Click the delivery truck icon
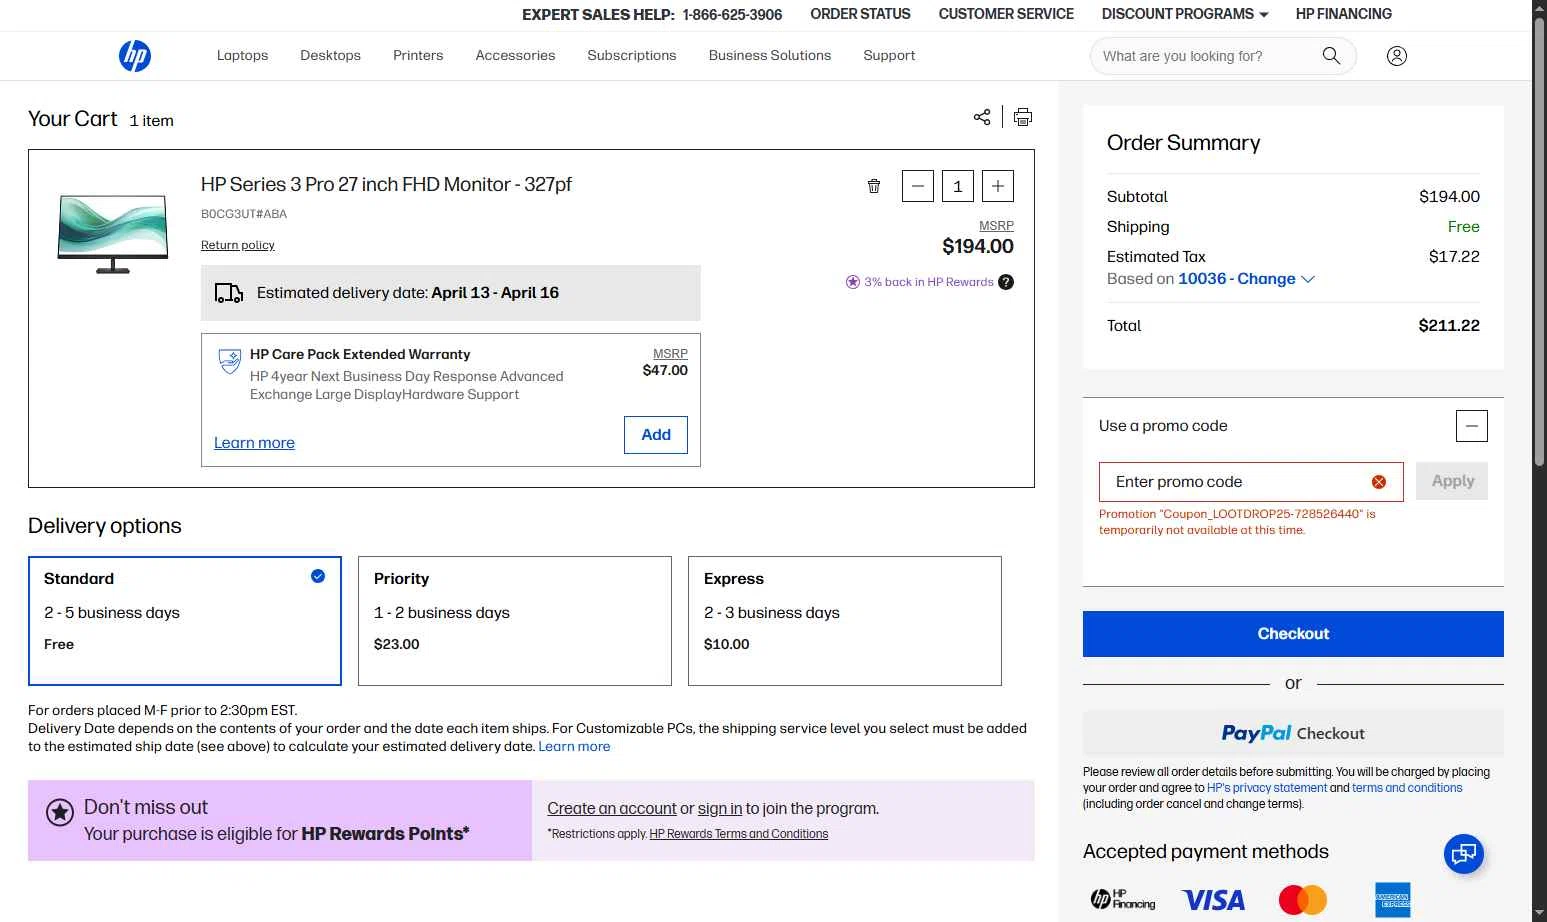The height and width of the screenshot is (922, 1547). tap(229, 293)
